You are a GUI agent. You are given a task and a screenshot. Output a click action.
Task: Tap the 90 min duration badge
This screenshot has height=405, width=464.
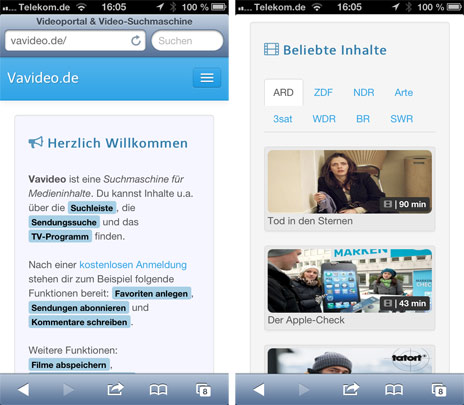405,204
